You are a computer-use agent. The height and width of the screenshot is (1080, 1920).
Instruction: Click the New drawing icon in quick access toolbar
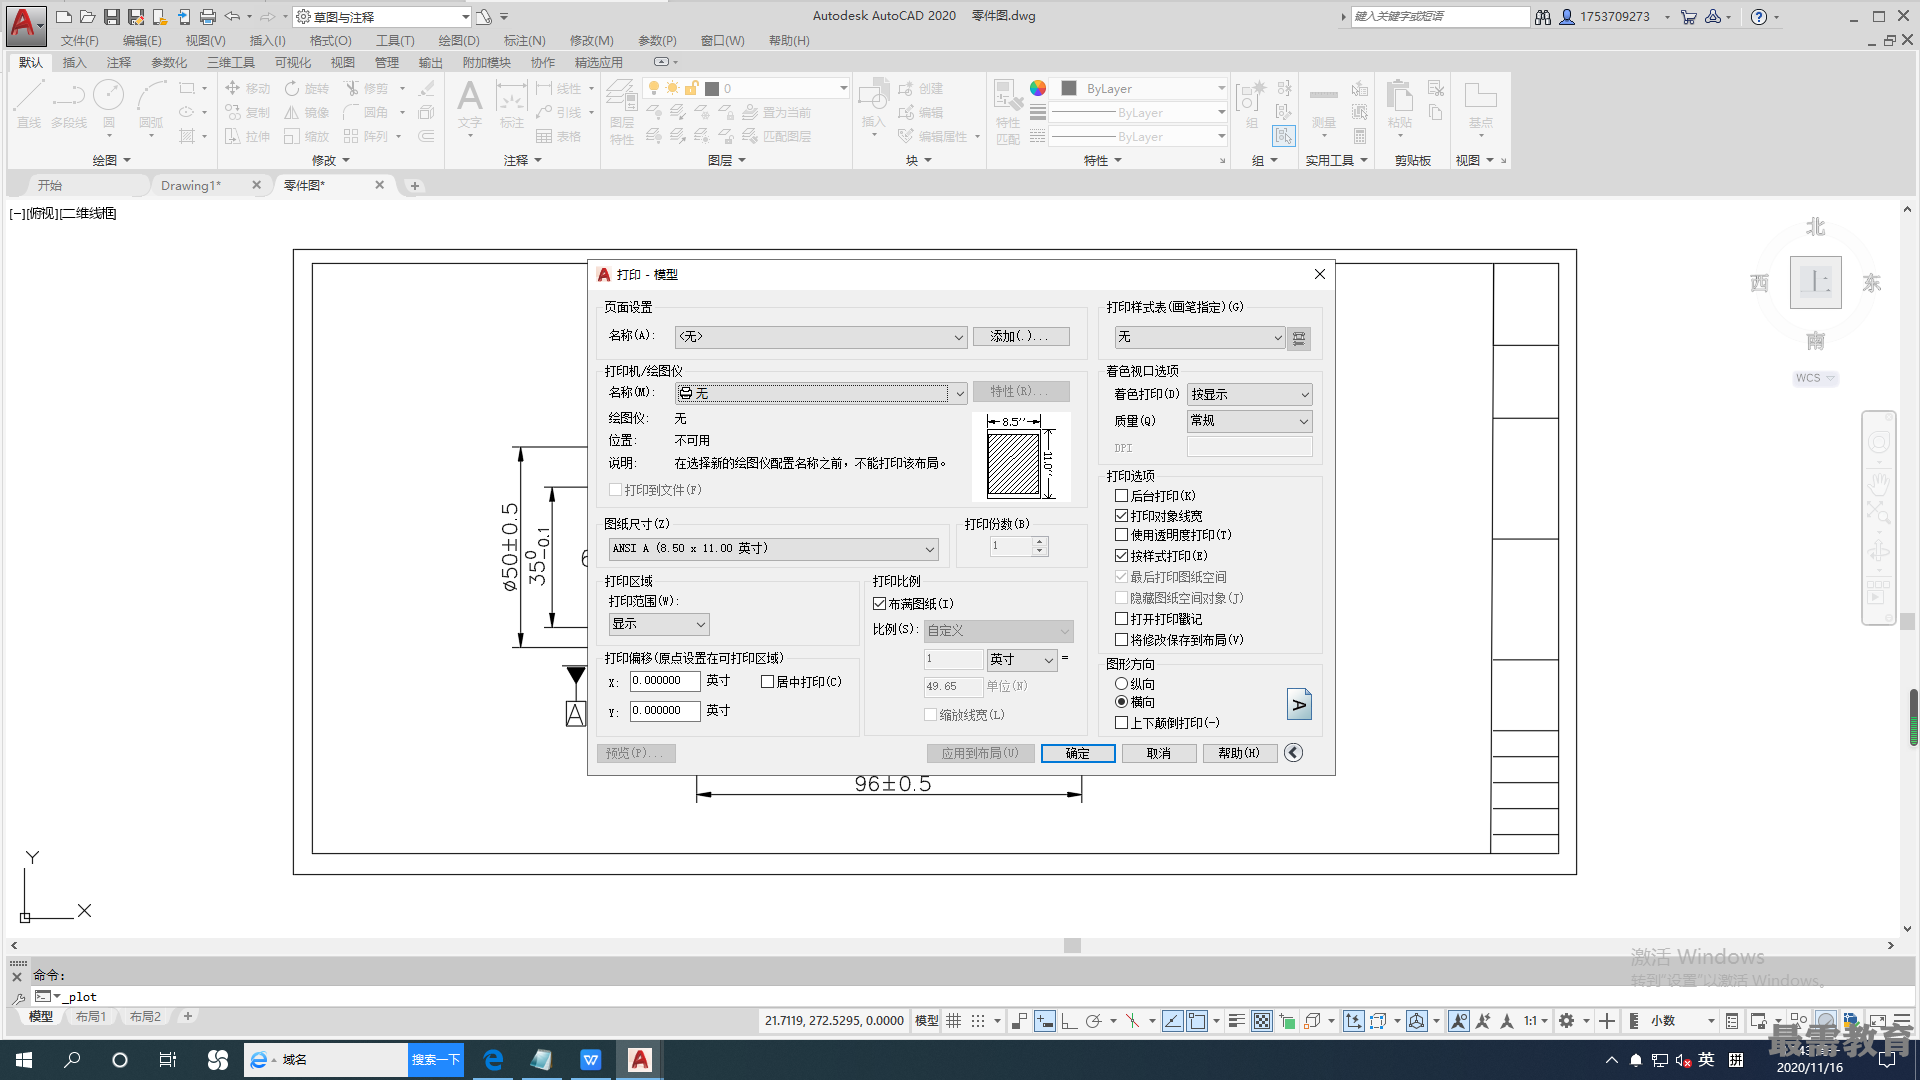click(x=64, y=17)
